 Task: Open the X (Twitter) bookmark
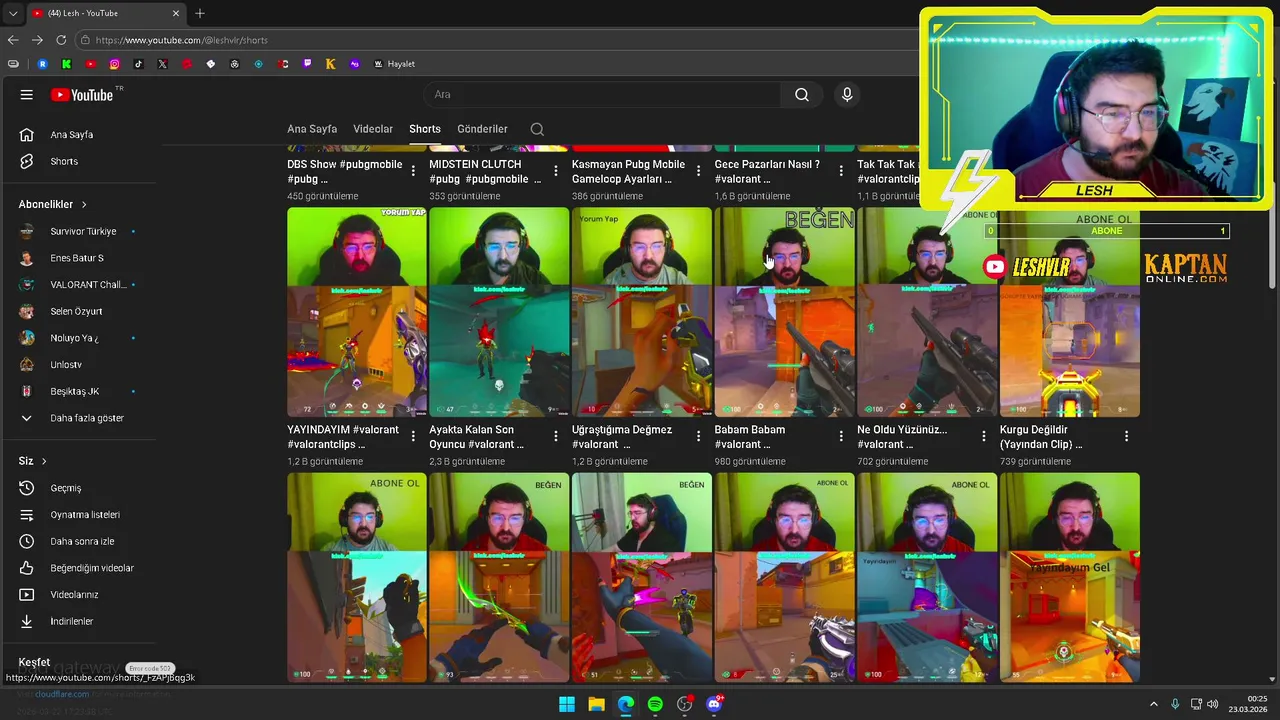[x=163, y=64]
